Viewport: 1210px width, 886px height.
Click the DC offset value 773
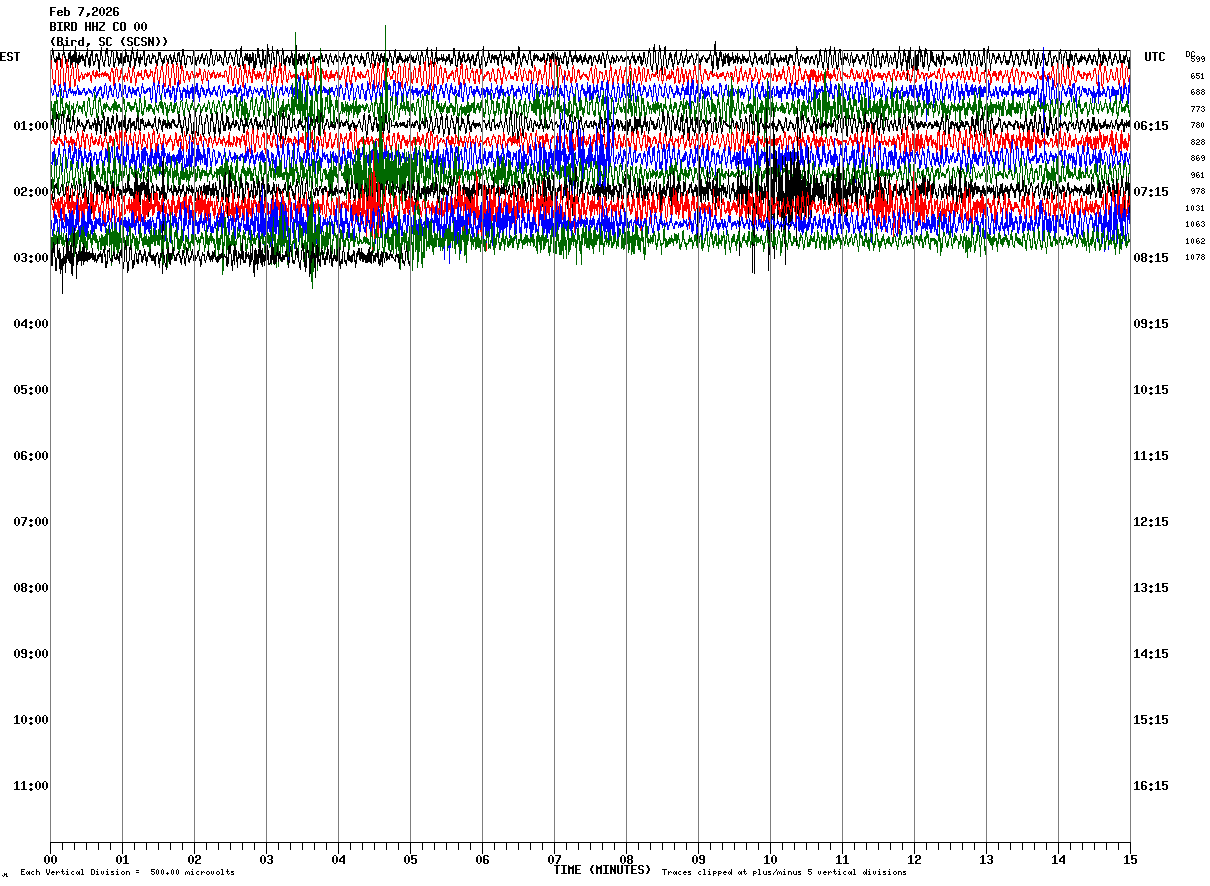1198,109
